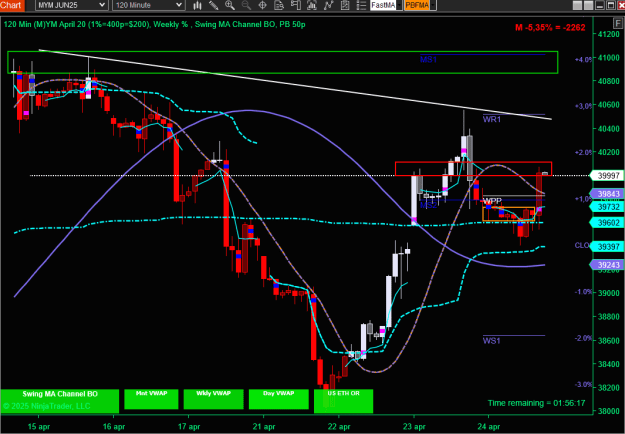The height and width of the screenshot is (434, 625).
Task: Click the F button above price axis
Action: (620, 22)
